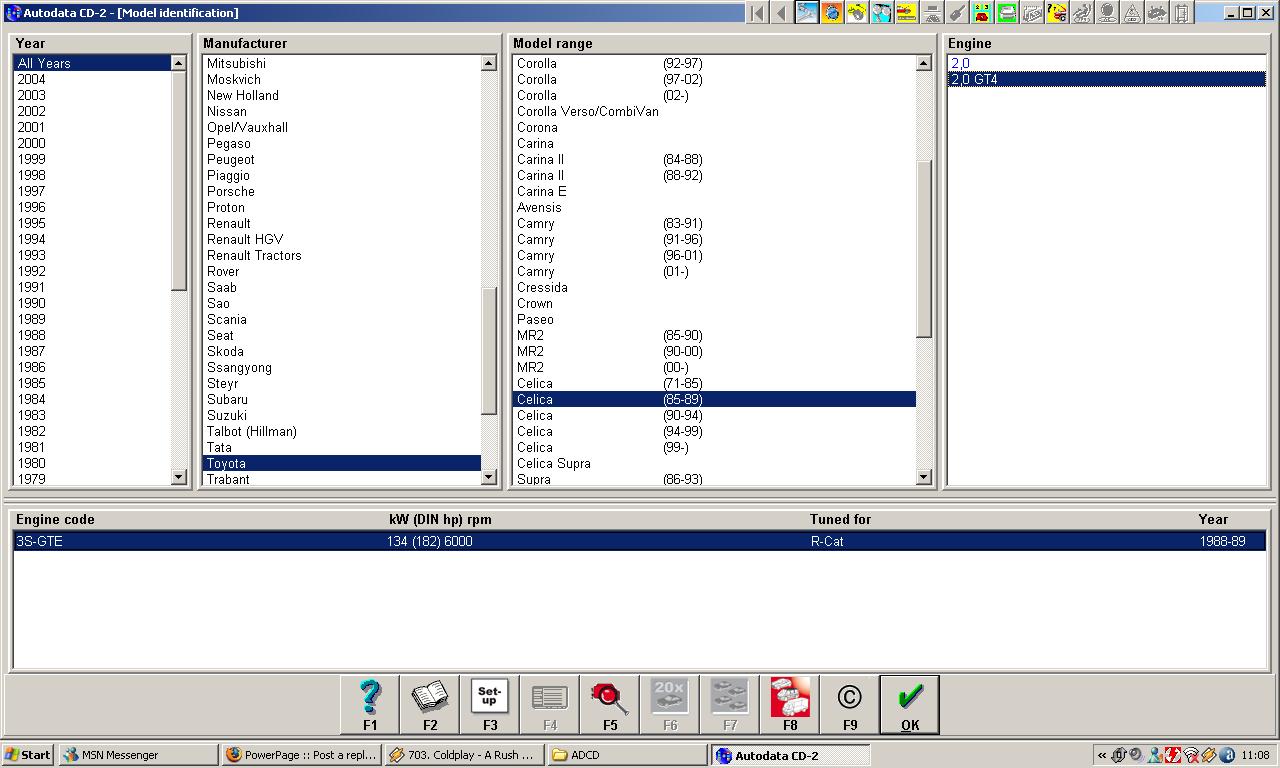This screenshot has height=768, width=1280.
Task: Open Coldplay Winamp taskbar button
Action: pyautogui.click(x=465, y=755)
